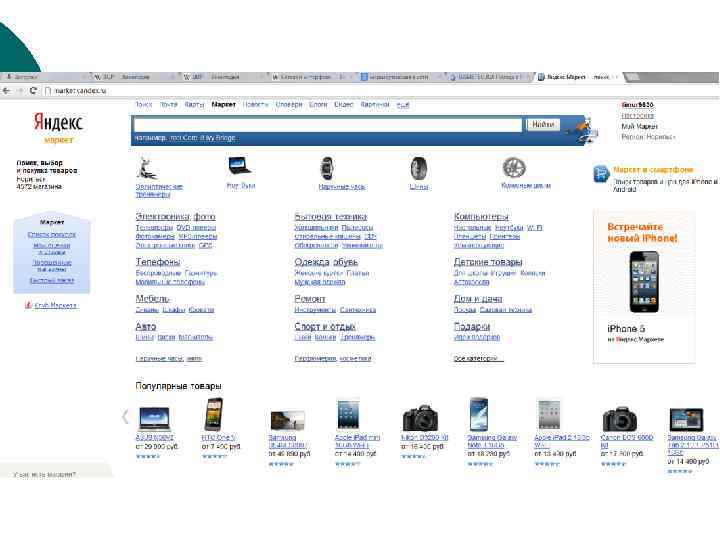The height and width of the screenshot is (540, 720).
Task: Click the laptop image in top categories
Action: point(240,166)
